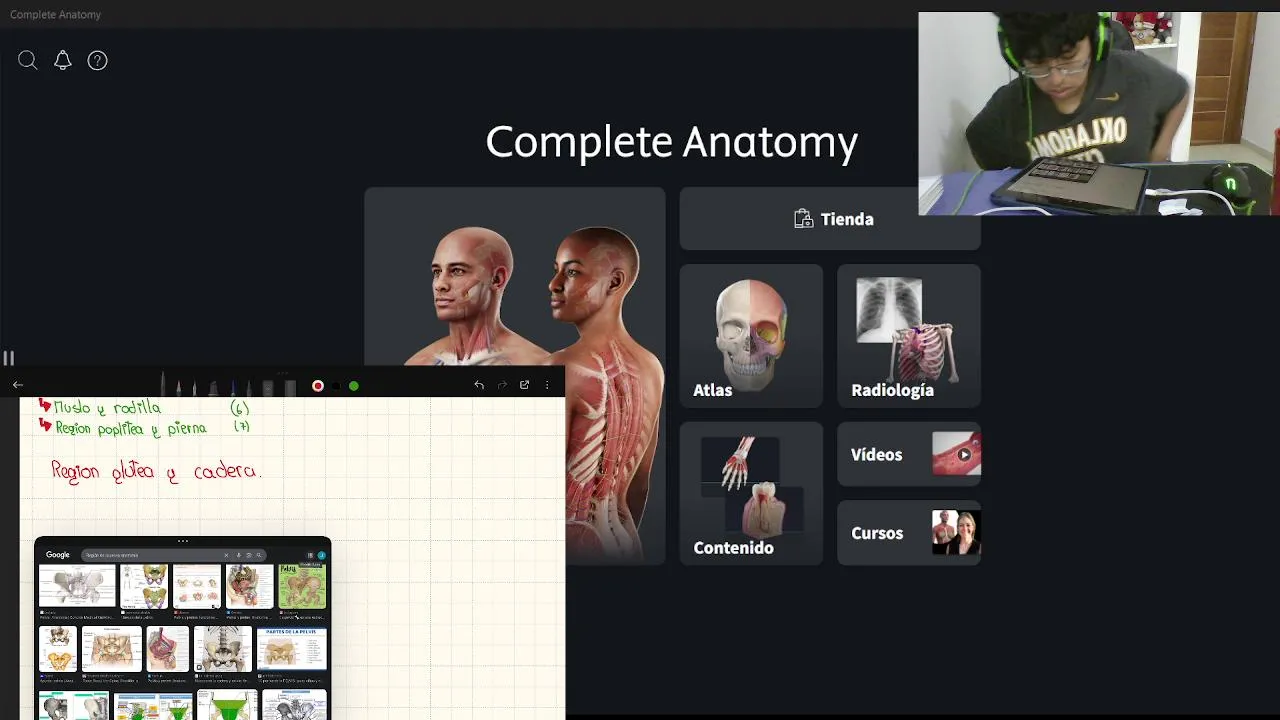Click the Google Lens camera icon

coord(249,555)
